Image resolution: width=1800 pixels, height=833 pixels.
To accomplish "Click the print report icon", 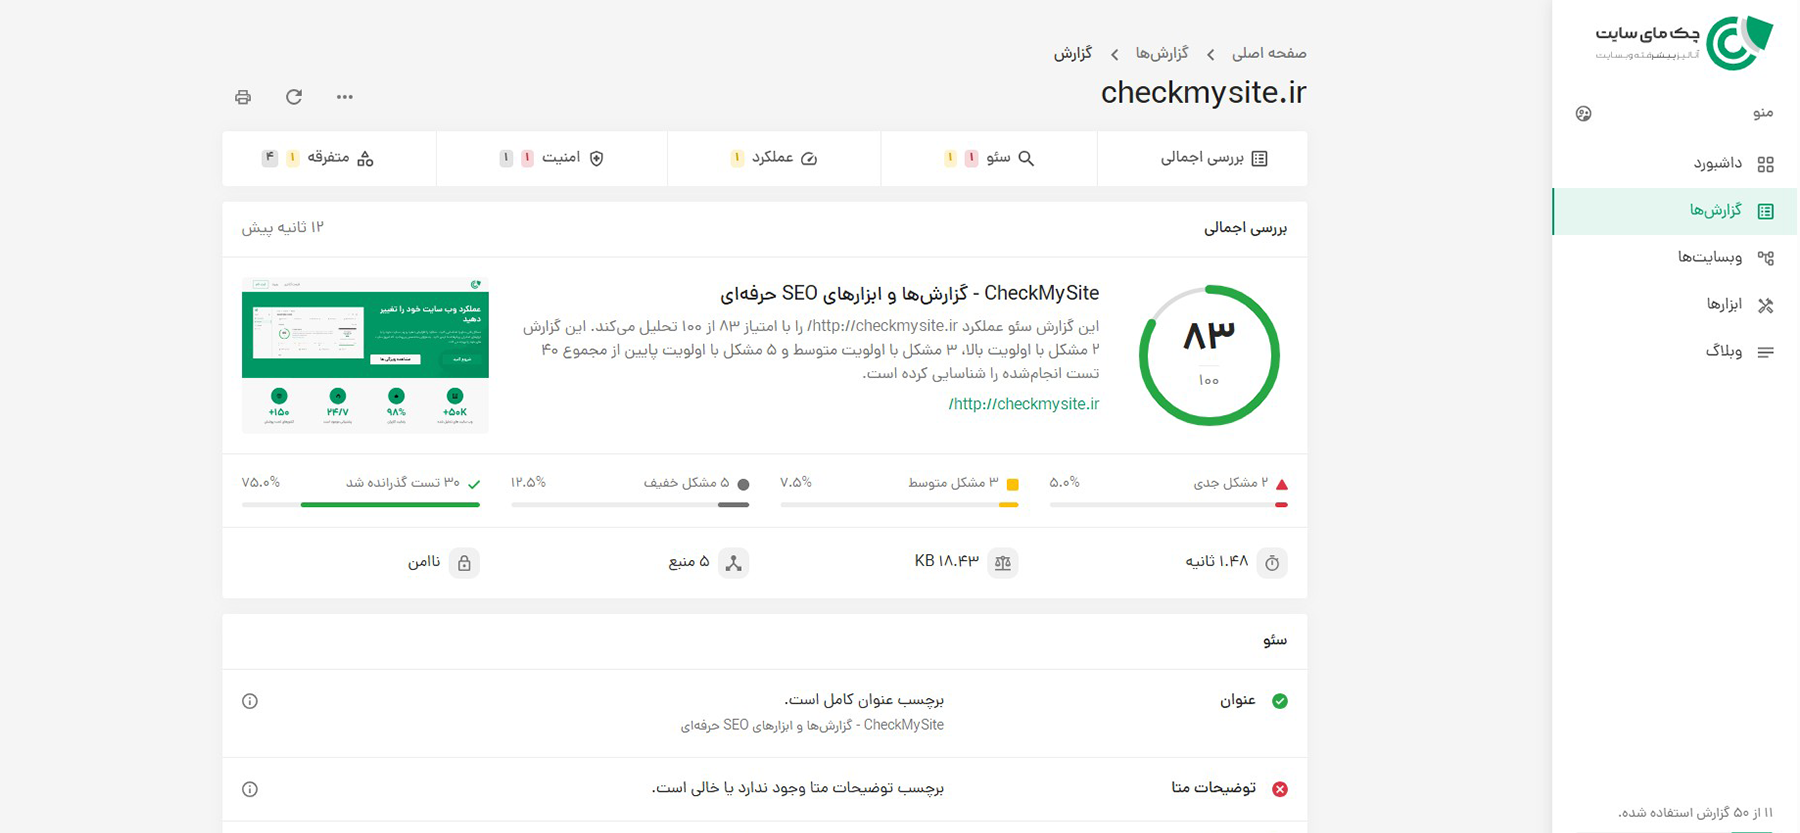I will click(243, 97).
